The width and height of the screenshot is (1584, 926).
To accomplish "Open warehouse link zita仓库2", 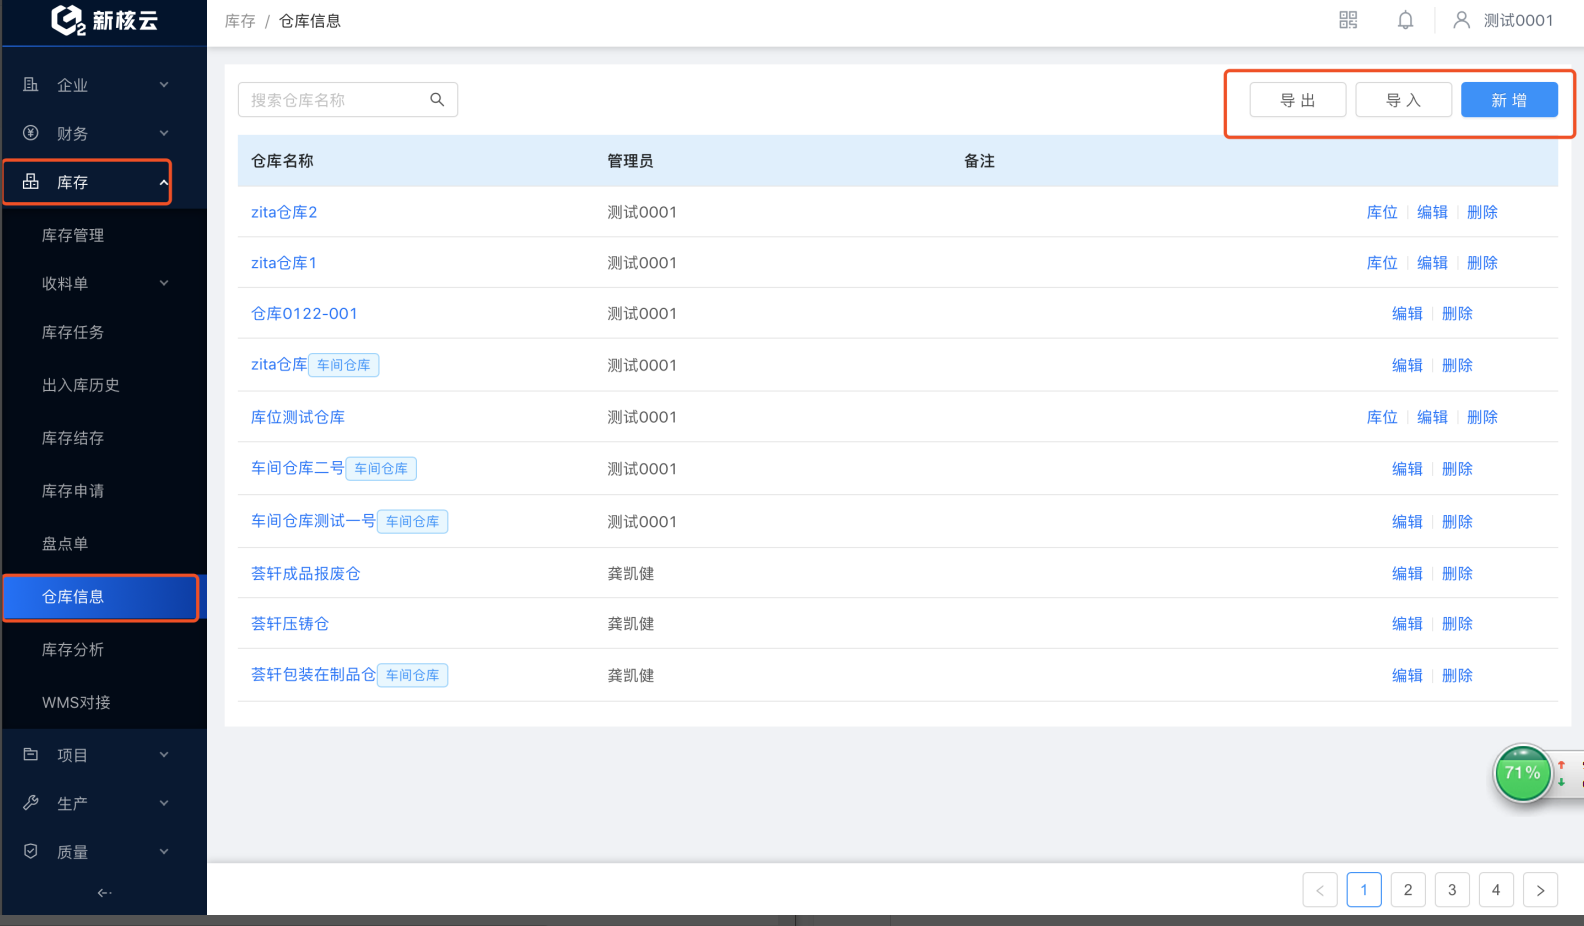I will pyautogui.click(x=284, y=212).
